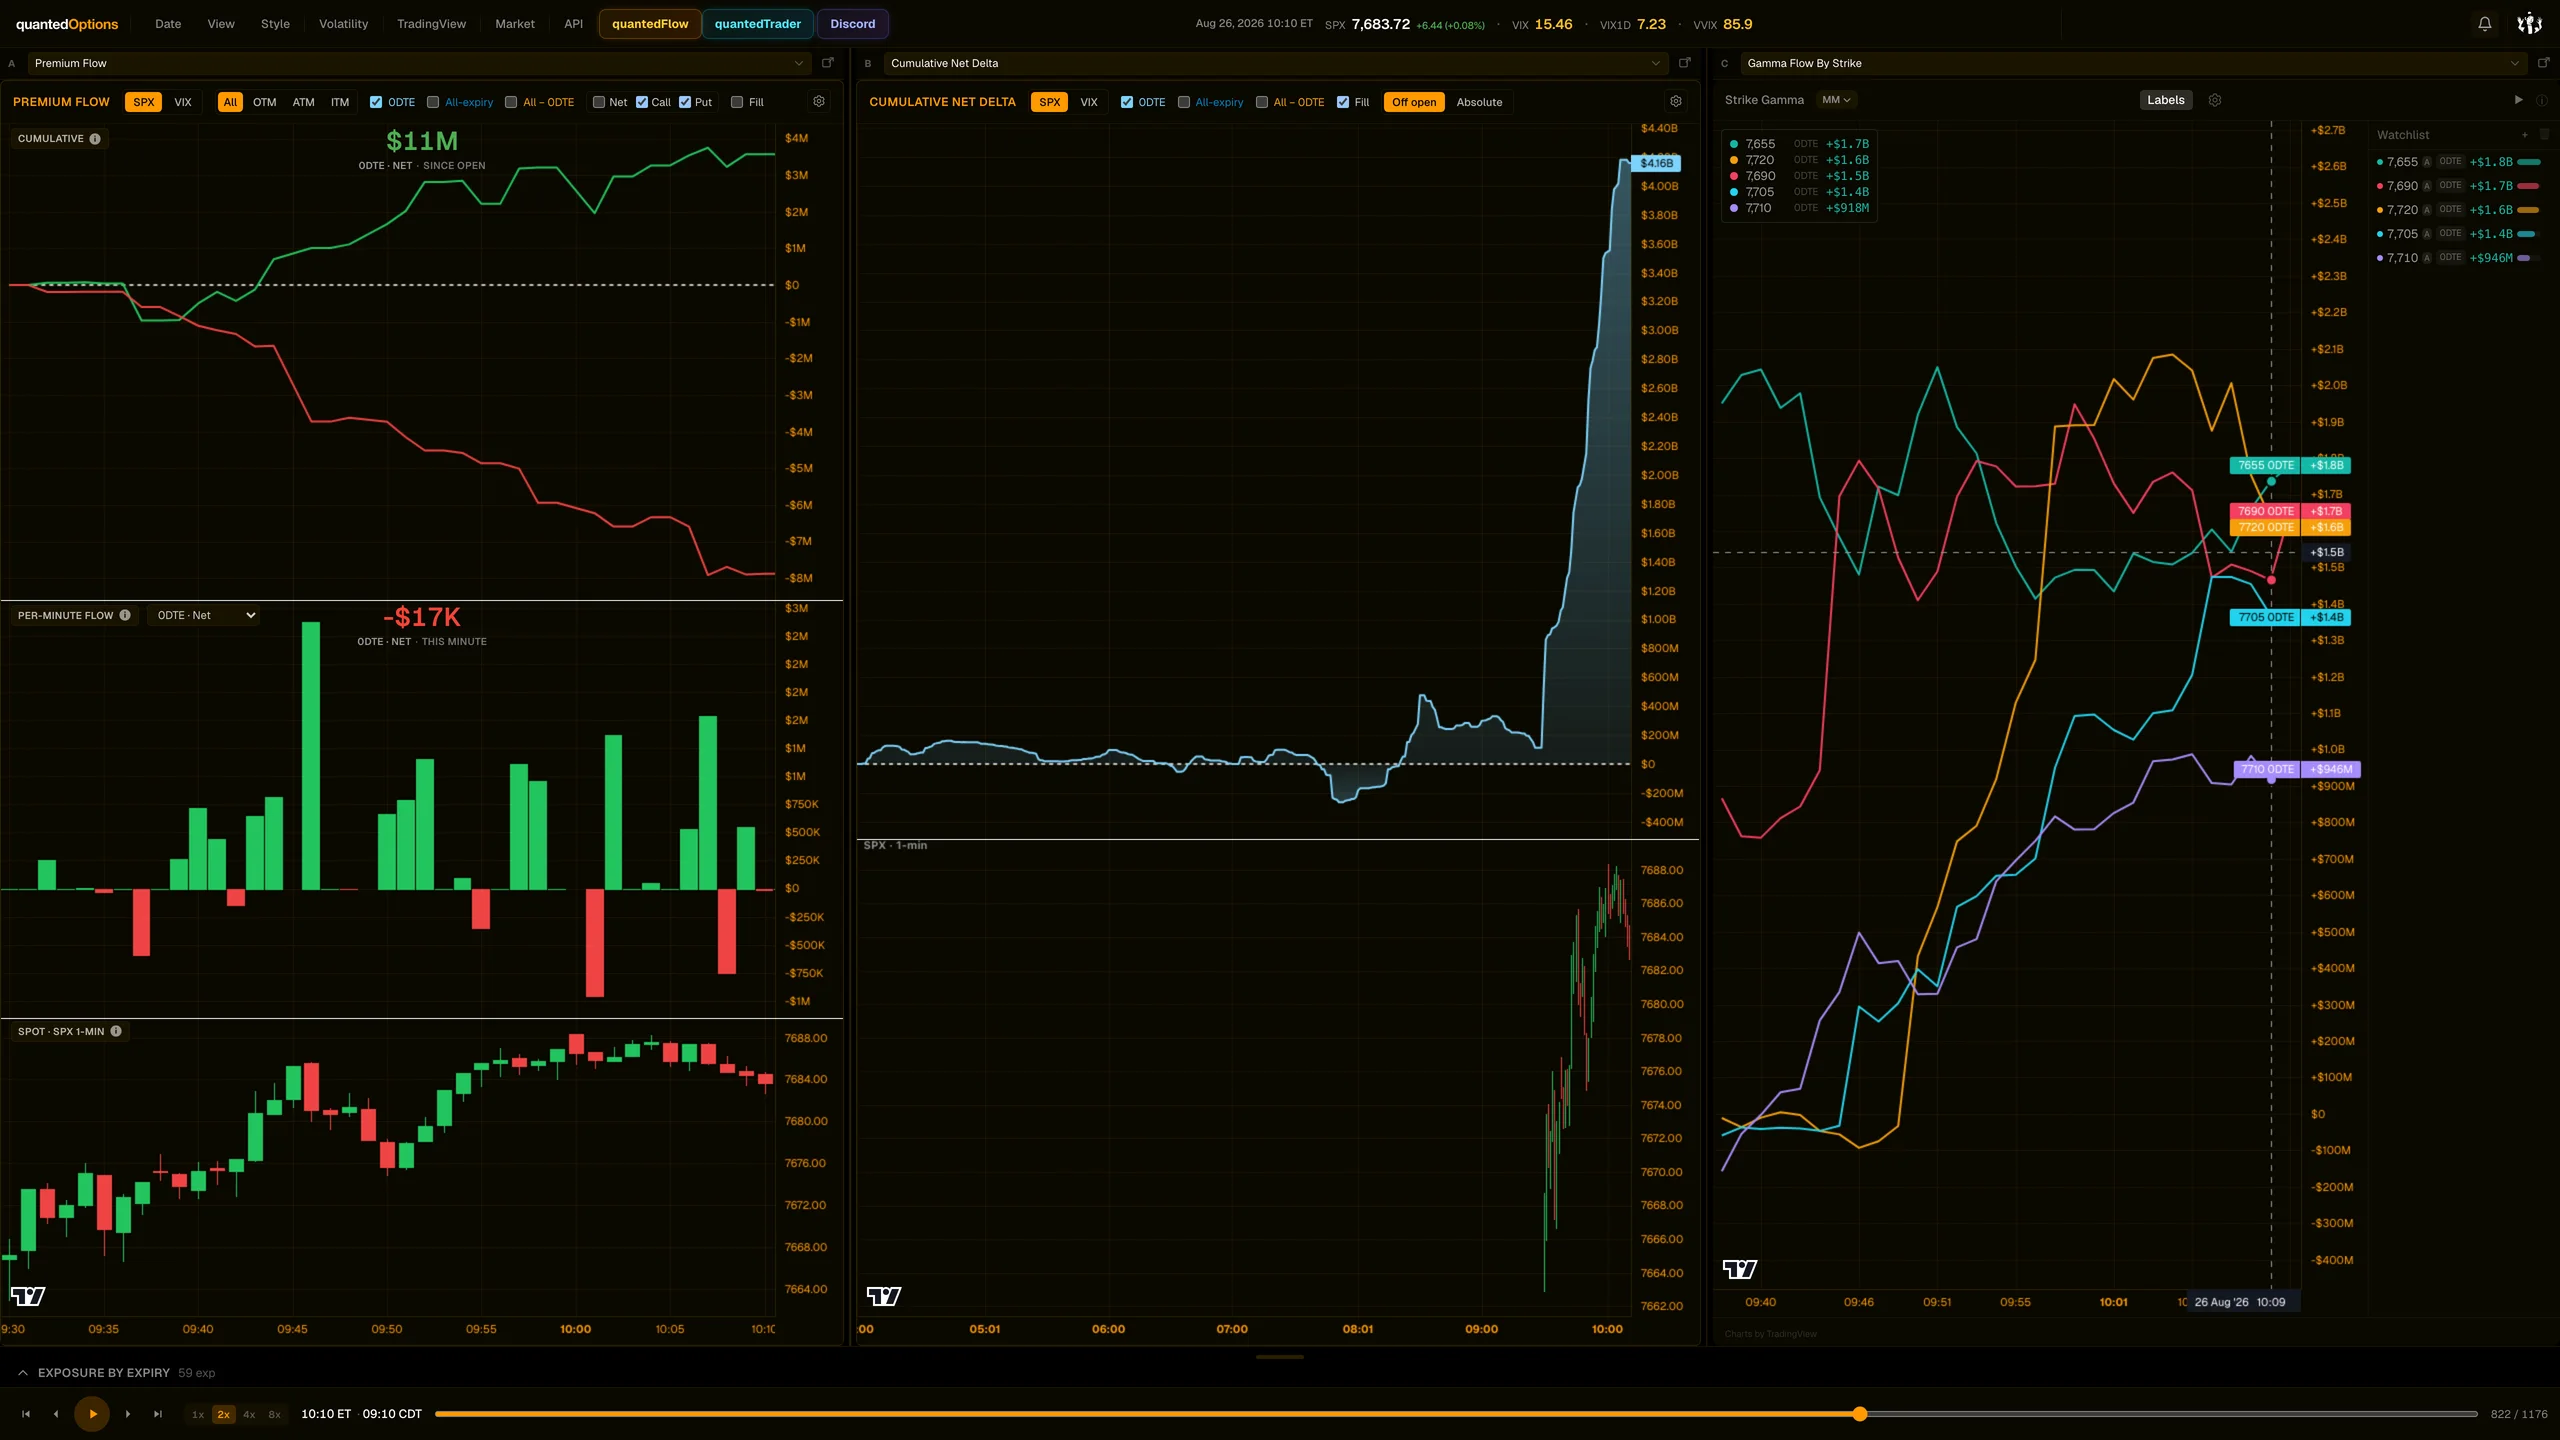2560x1440 pixels.
Task: Open the Market menu
Action: tap(515, 24)
